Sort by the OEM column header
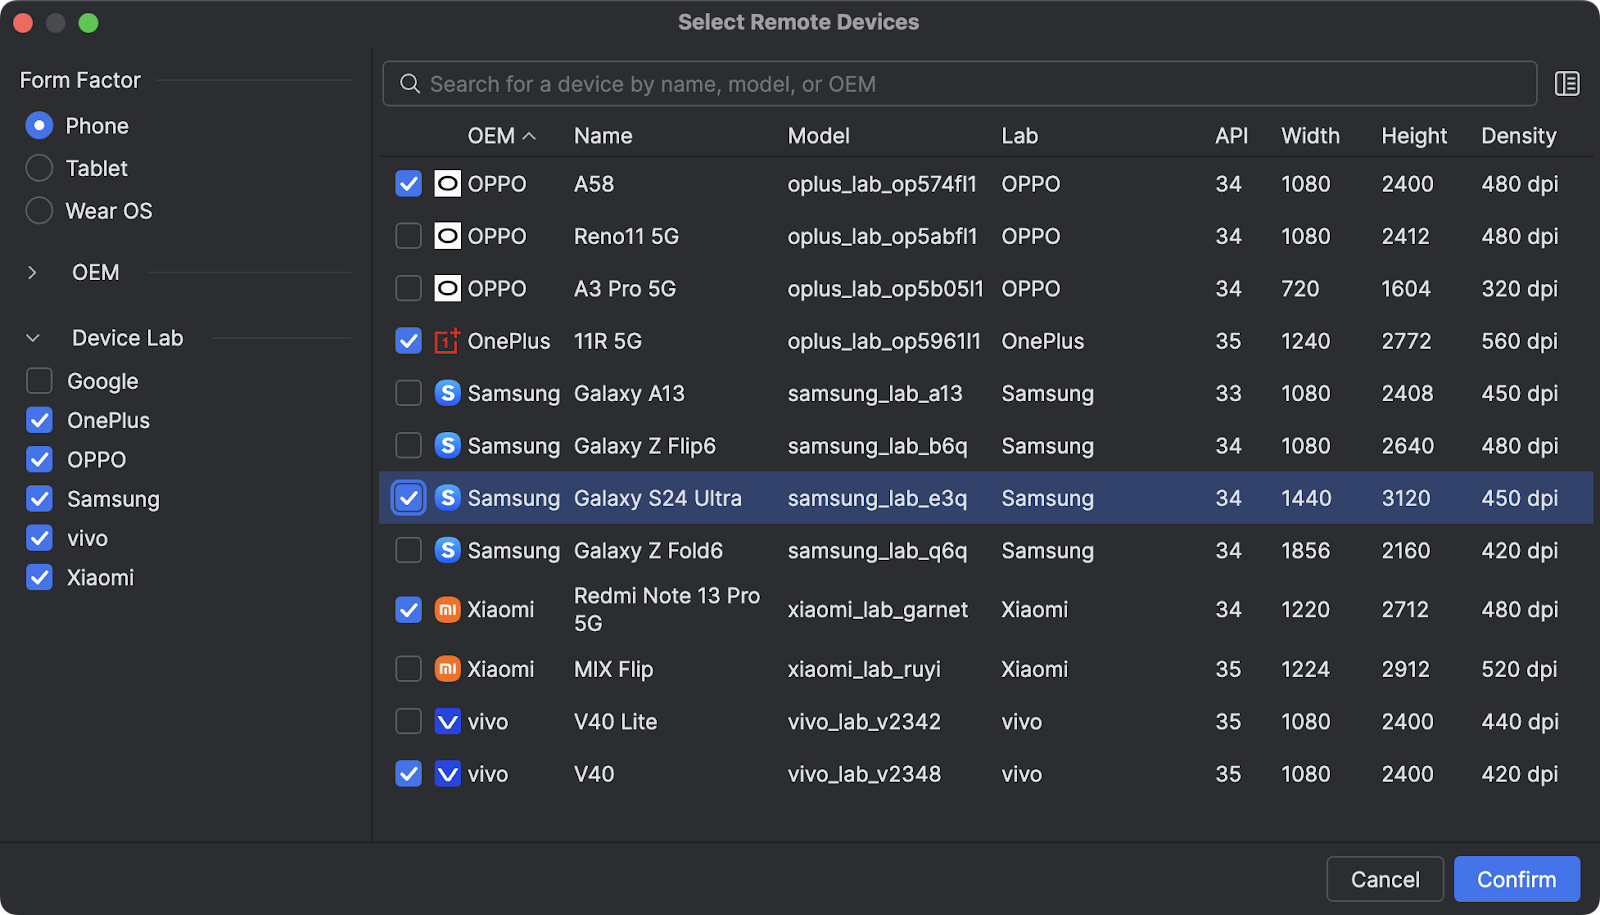This screenshot has width=1600, height=915. 501,136
